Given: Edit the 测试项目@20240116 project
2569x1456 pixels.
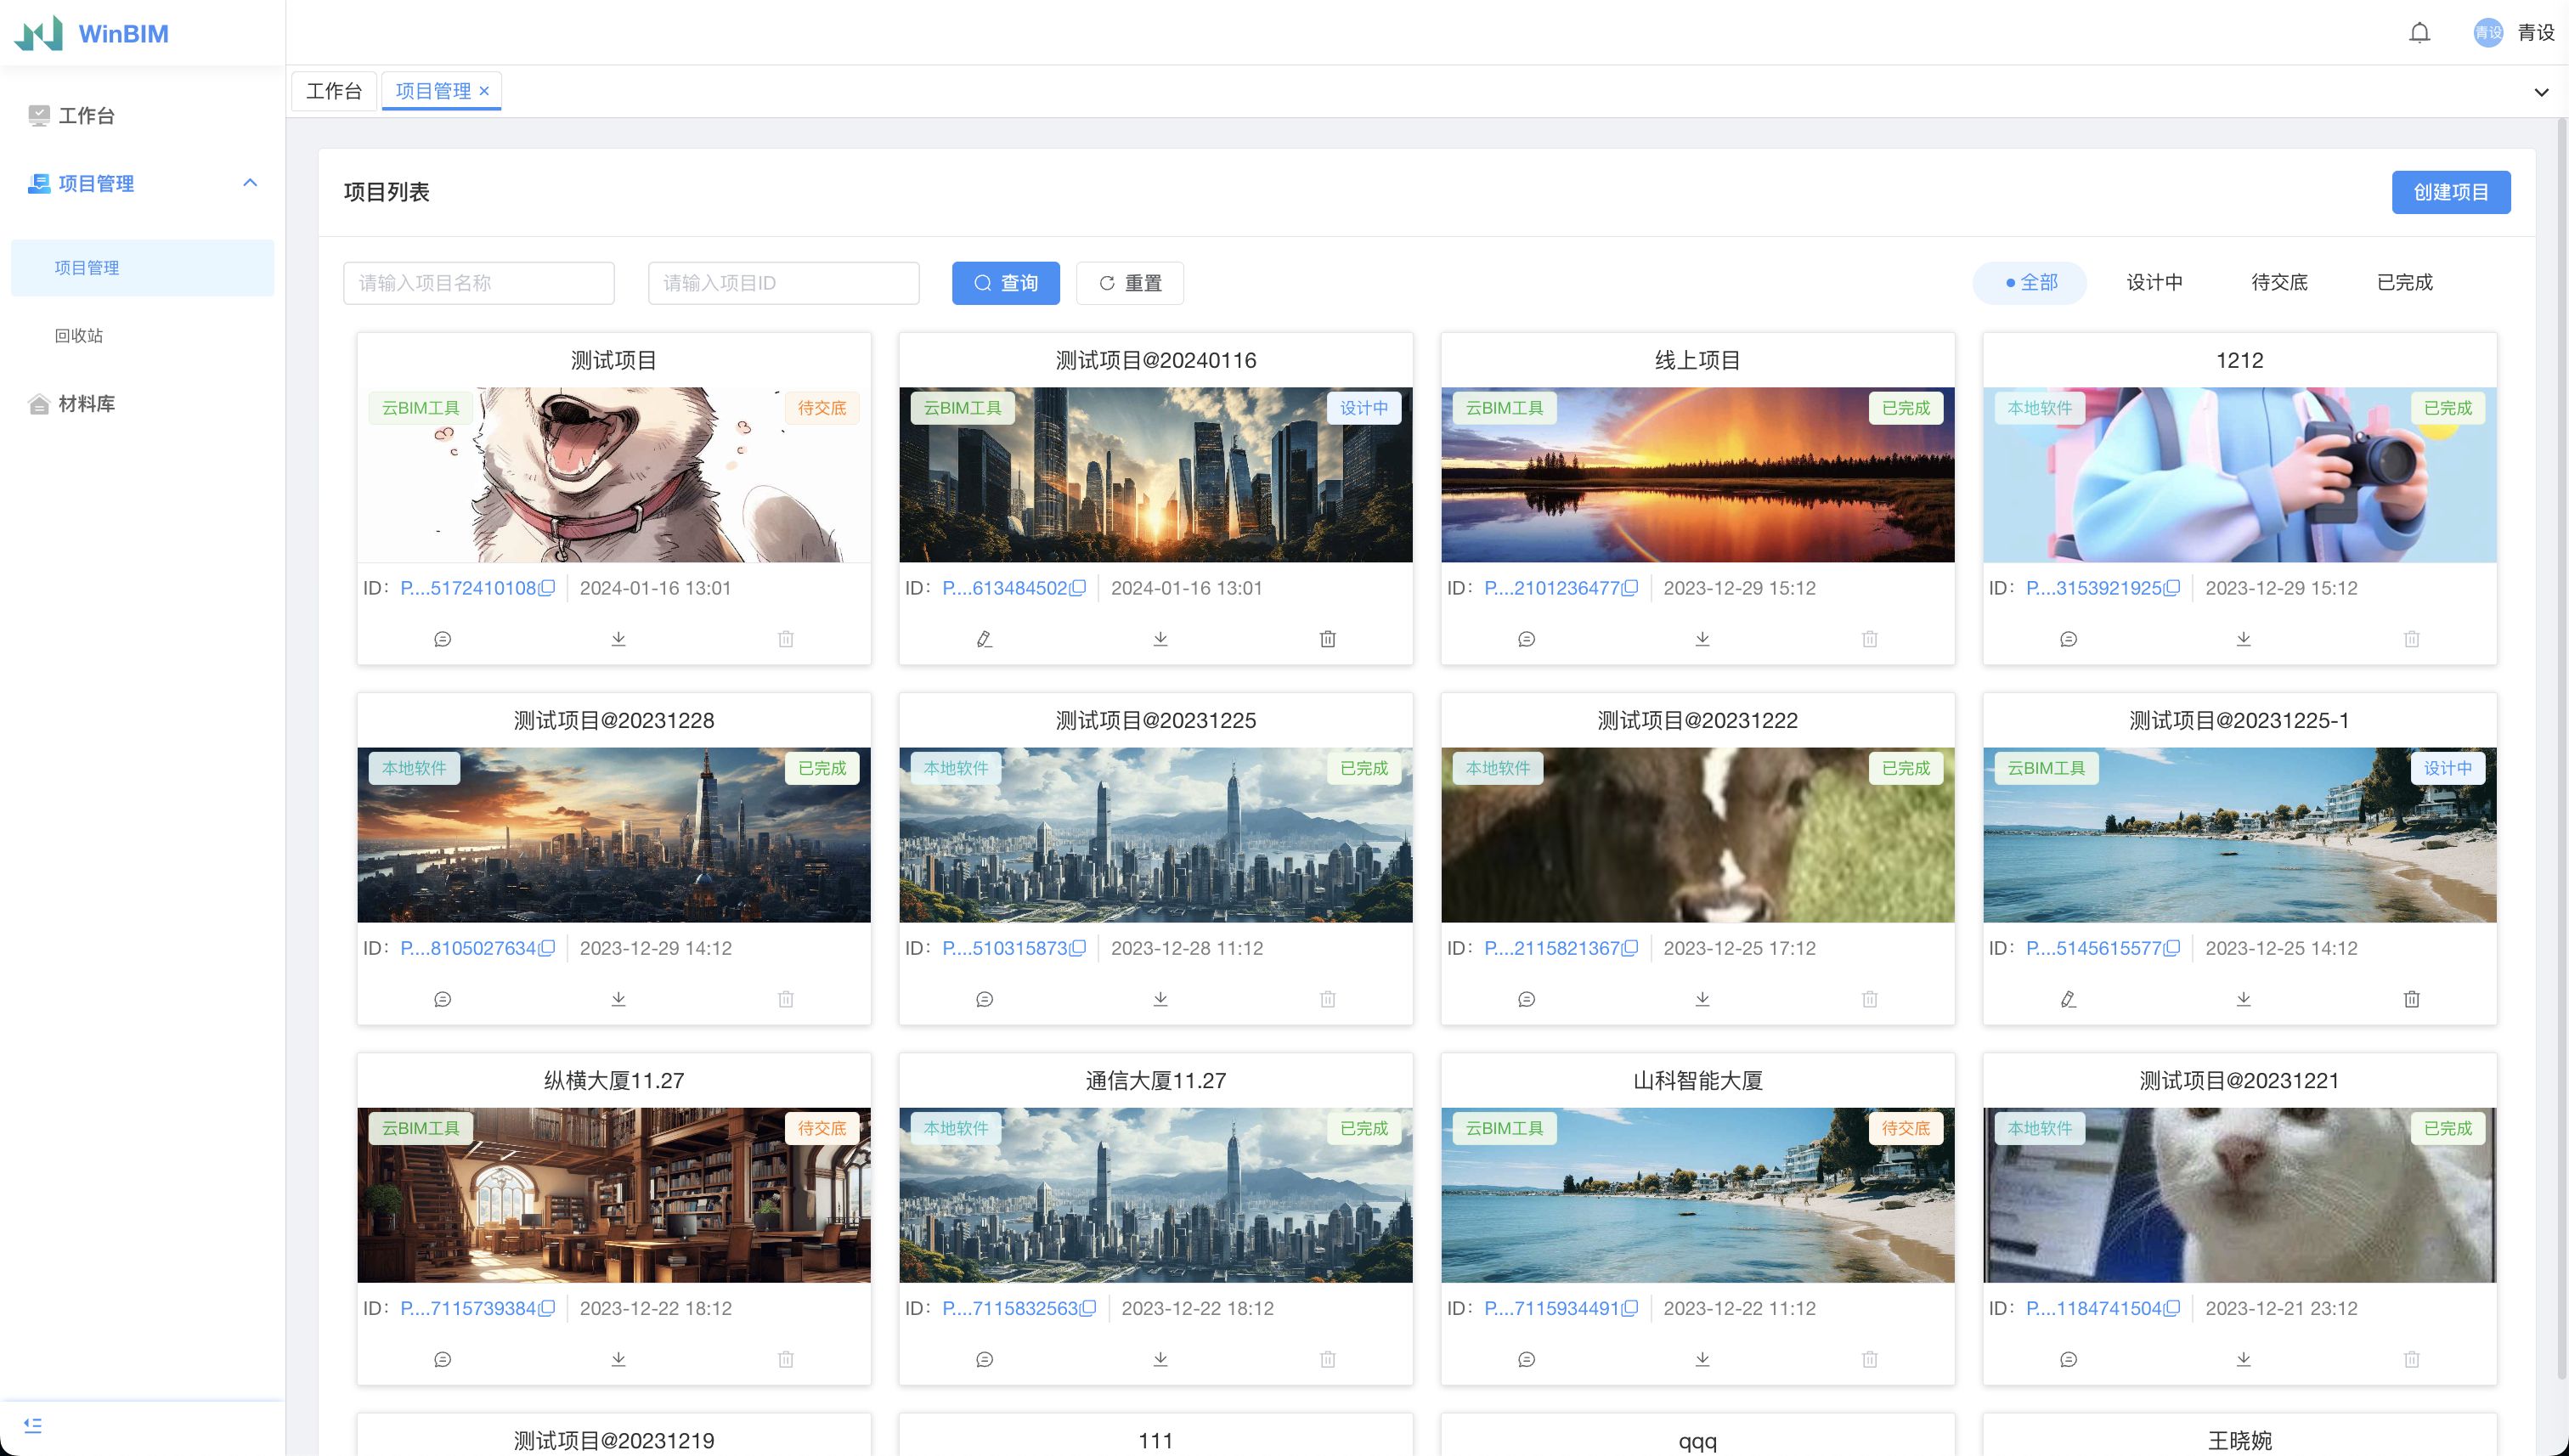Looking at the screenshot, I should pos(984,639).
